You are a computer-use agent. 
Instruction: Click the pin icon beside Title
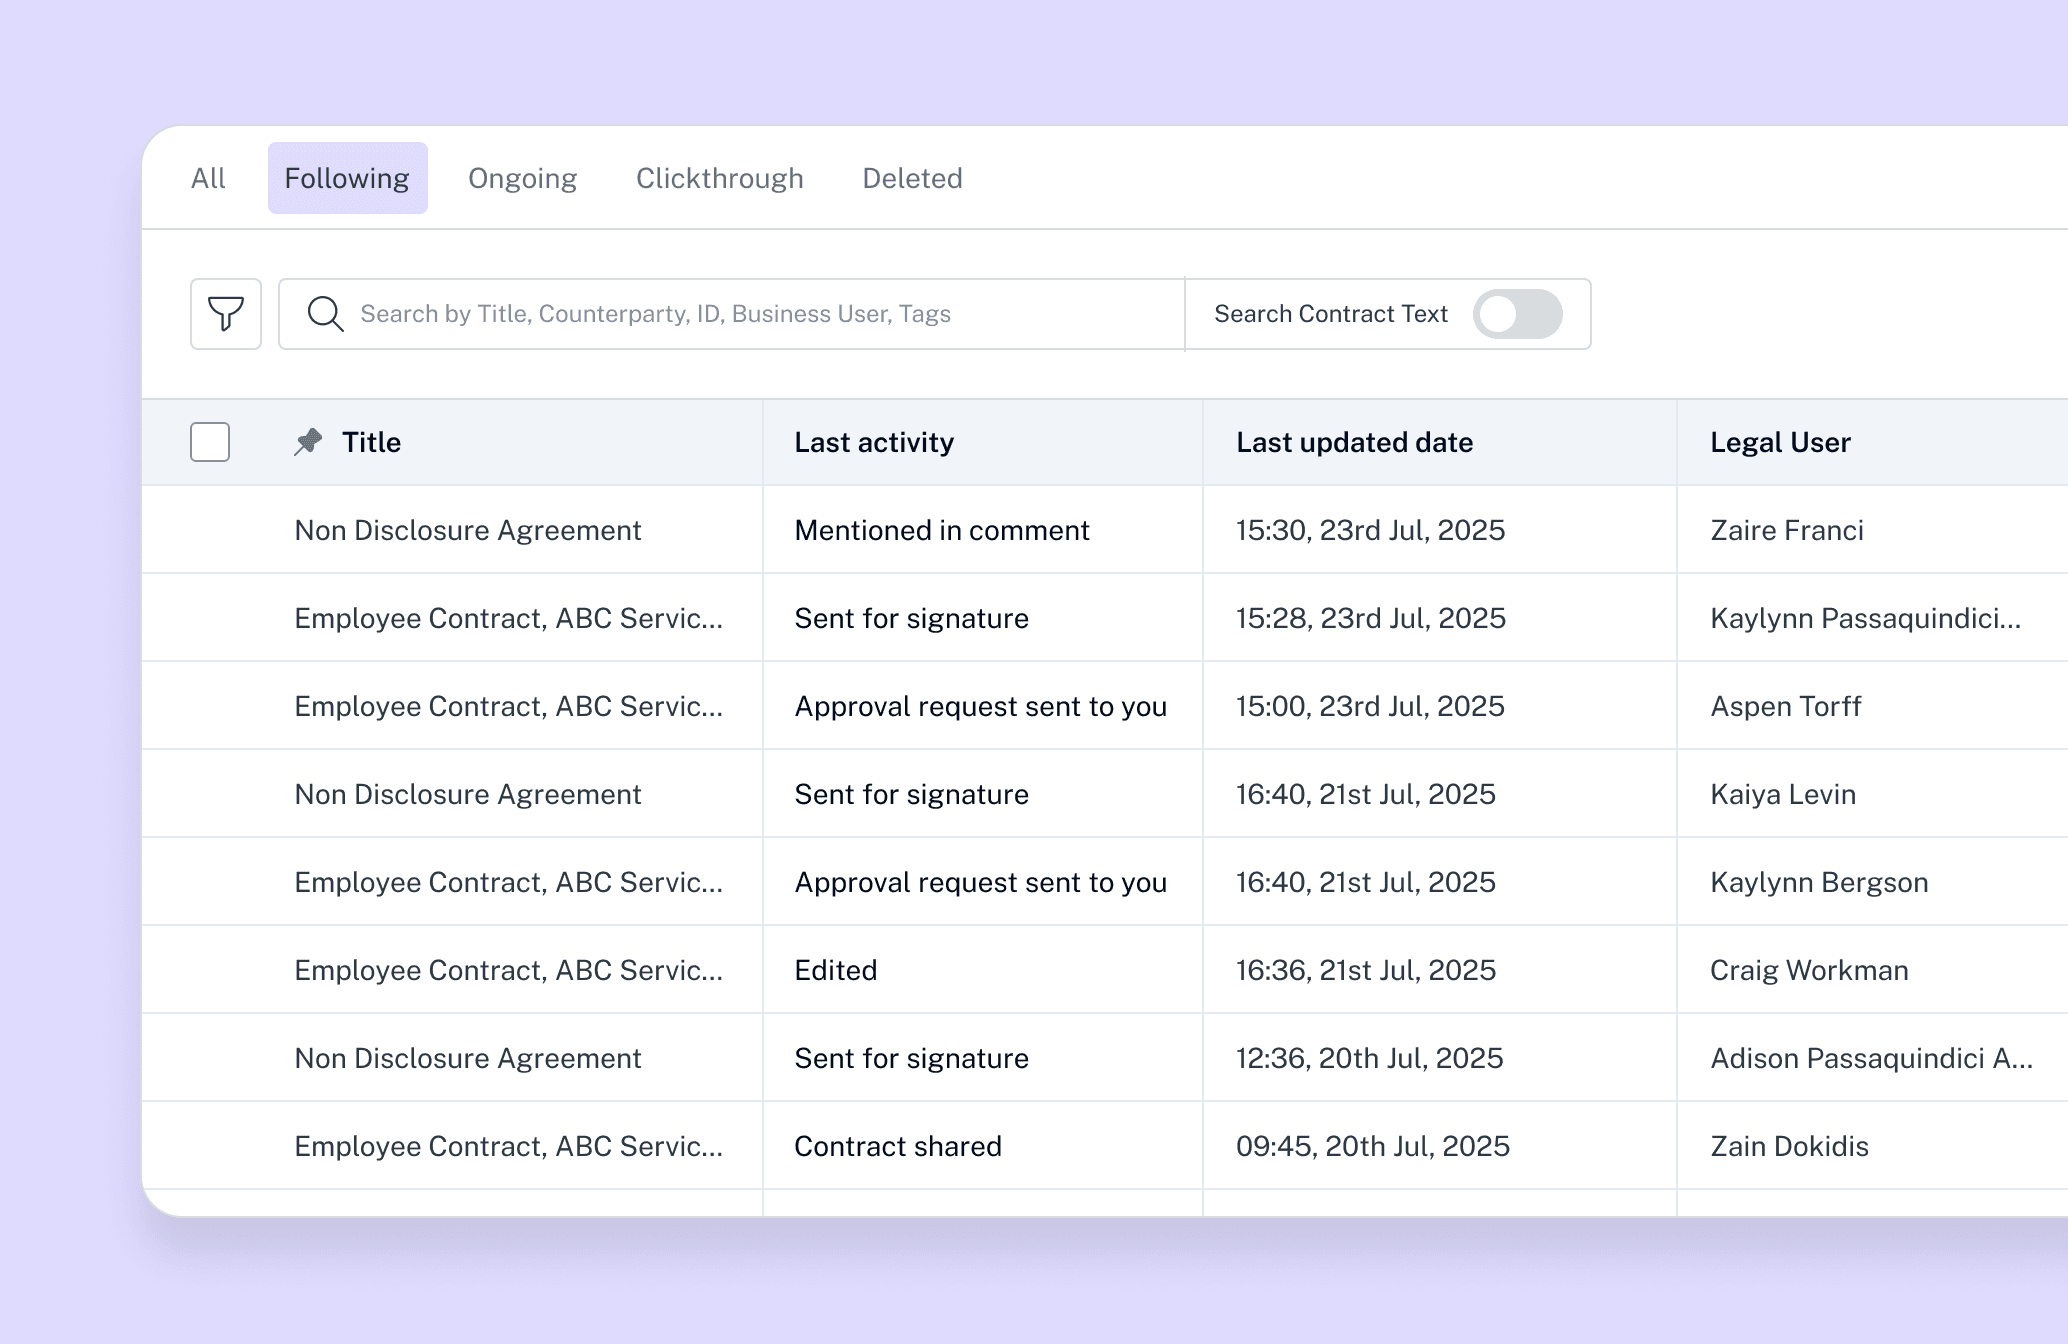[308, 442]
